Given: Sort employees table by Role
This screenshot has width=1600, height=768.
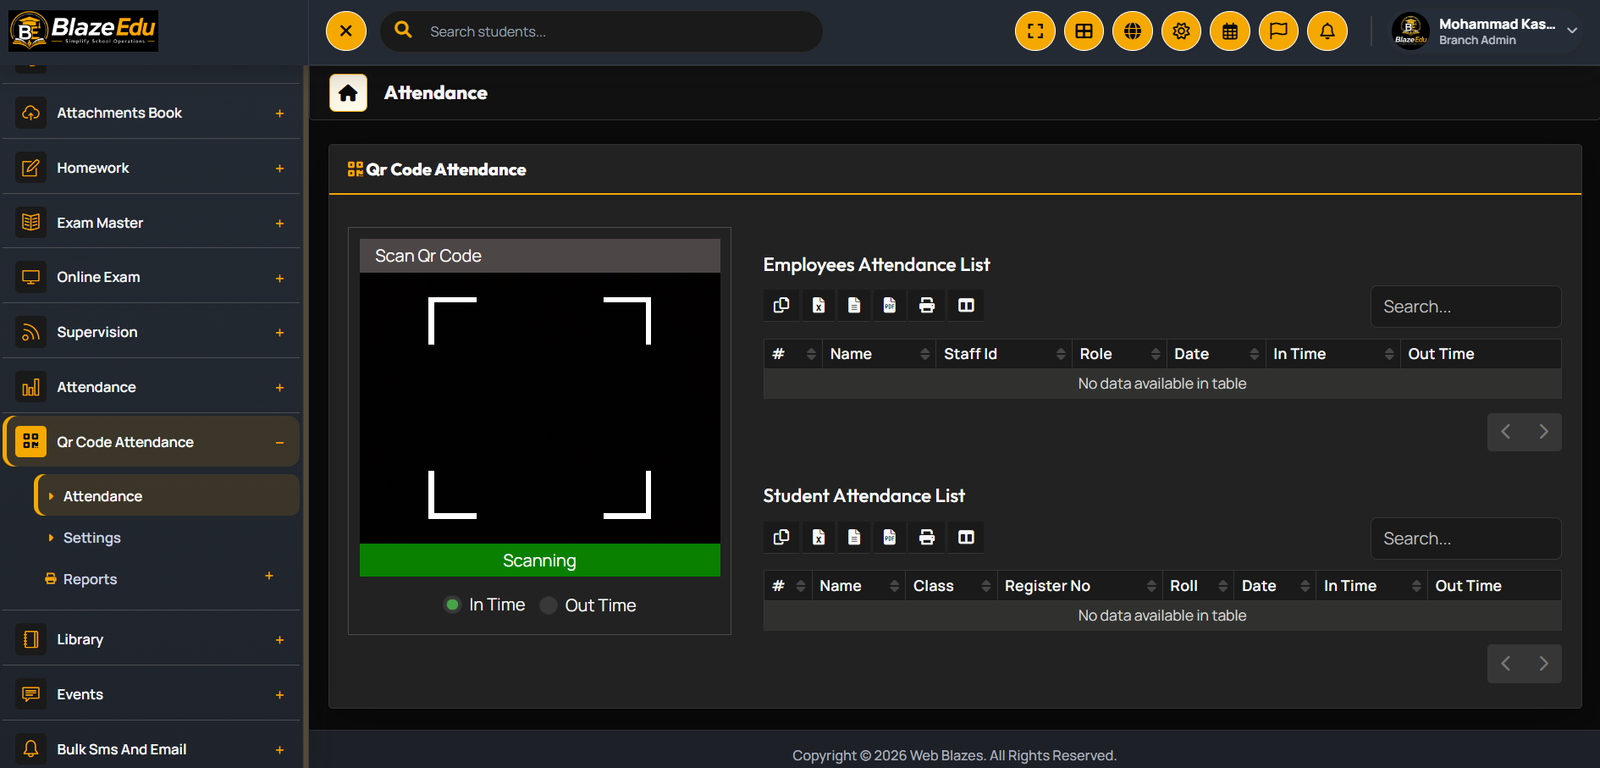Looking at the screenshot, I should (x=1118, y=354).
